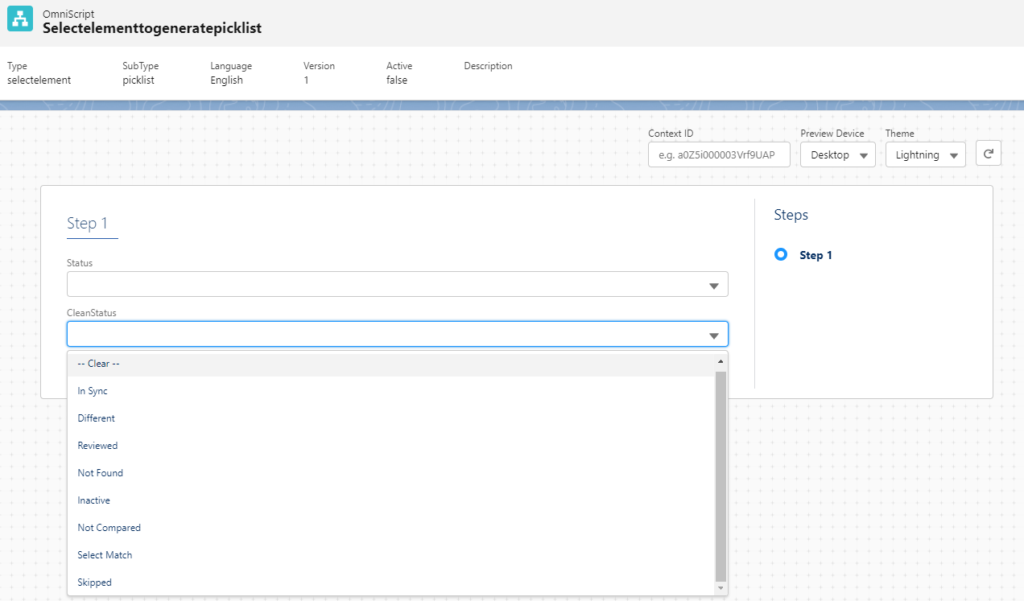Click the Active false value
1024x601 pixels.
click(396, 80)
